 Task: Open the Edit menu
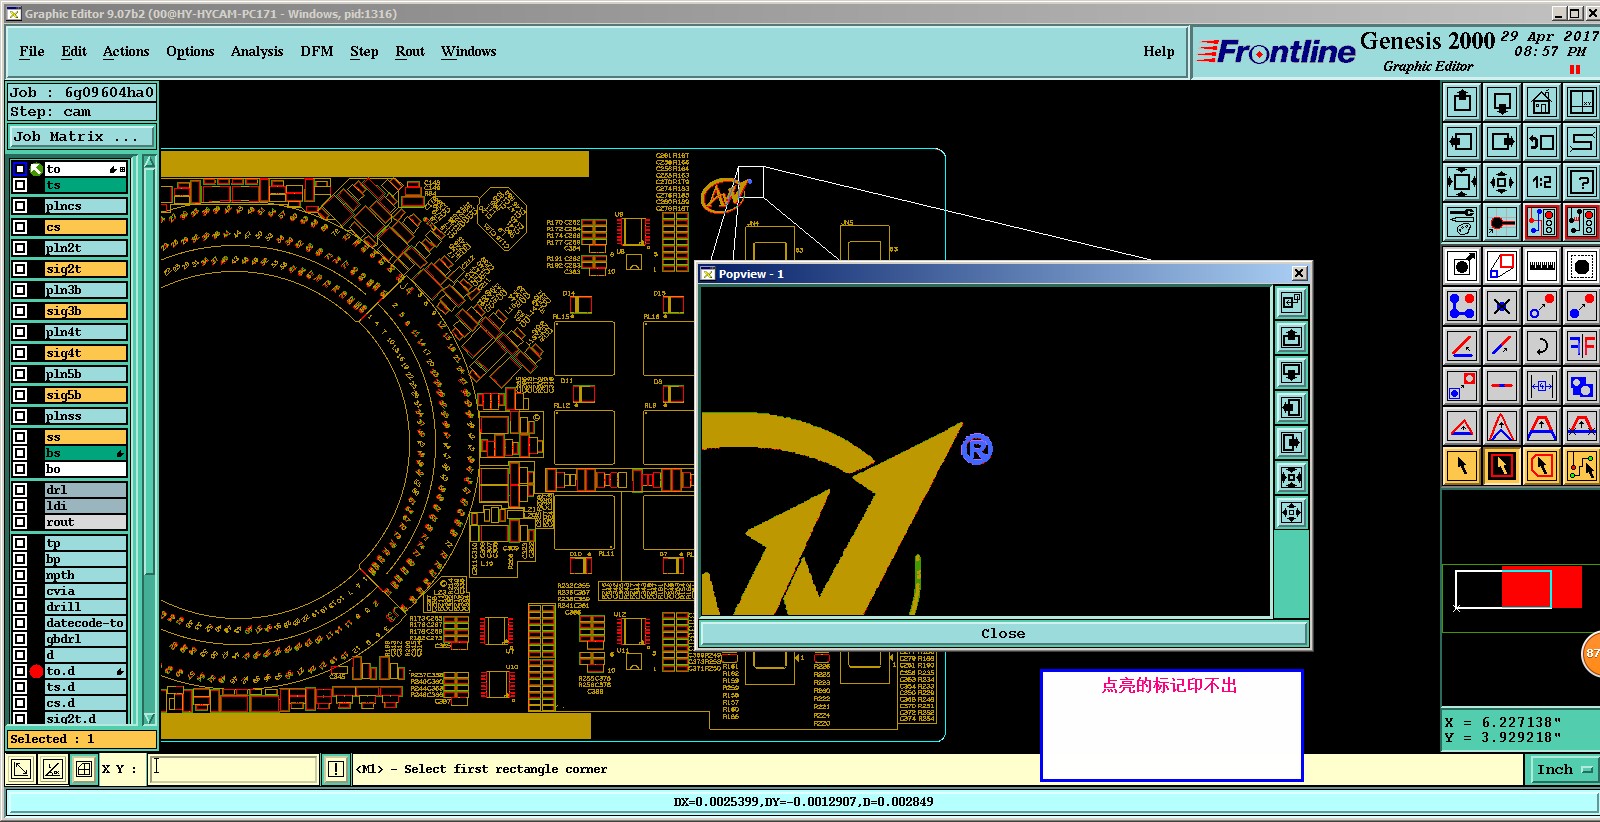pos(74,51)
